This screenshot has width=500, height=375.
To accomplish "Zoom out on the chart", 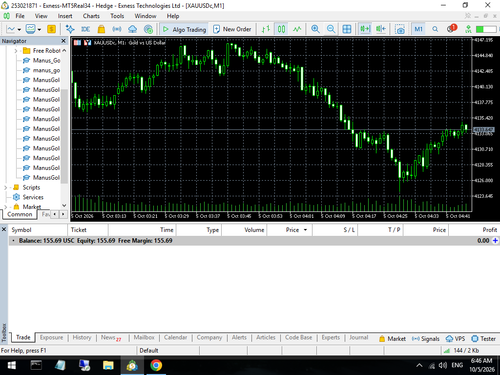I will point(331,29).
